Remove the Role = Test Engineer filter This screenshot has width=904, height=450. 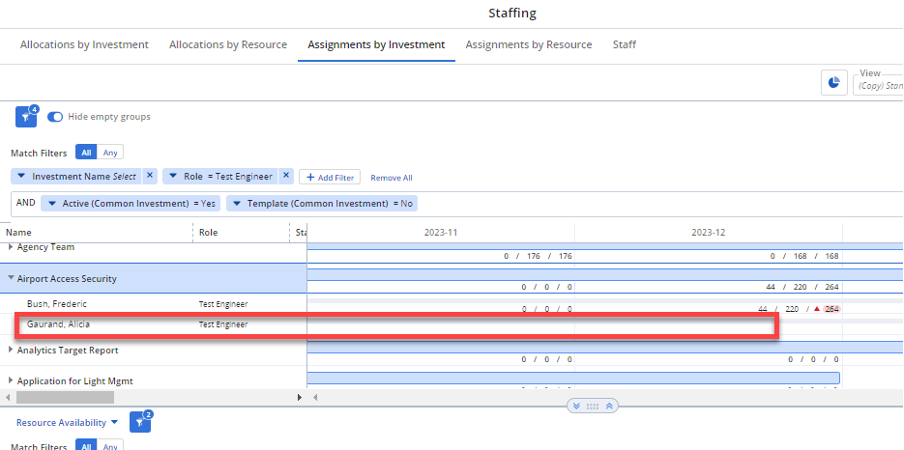[x=286, y=176]
